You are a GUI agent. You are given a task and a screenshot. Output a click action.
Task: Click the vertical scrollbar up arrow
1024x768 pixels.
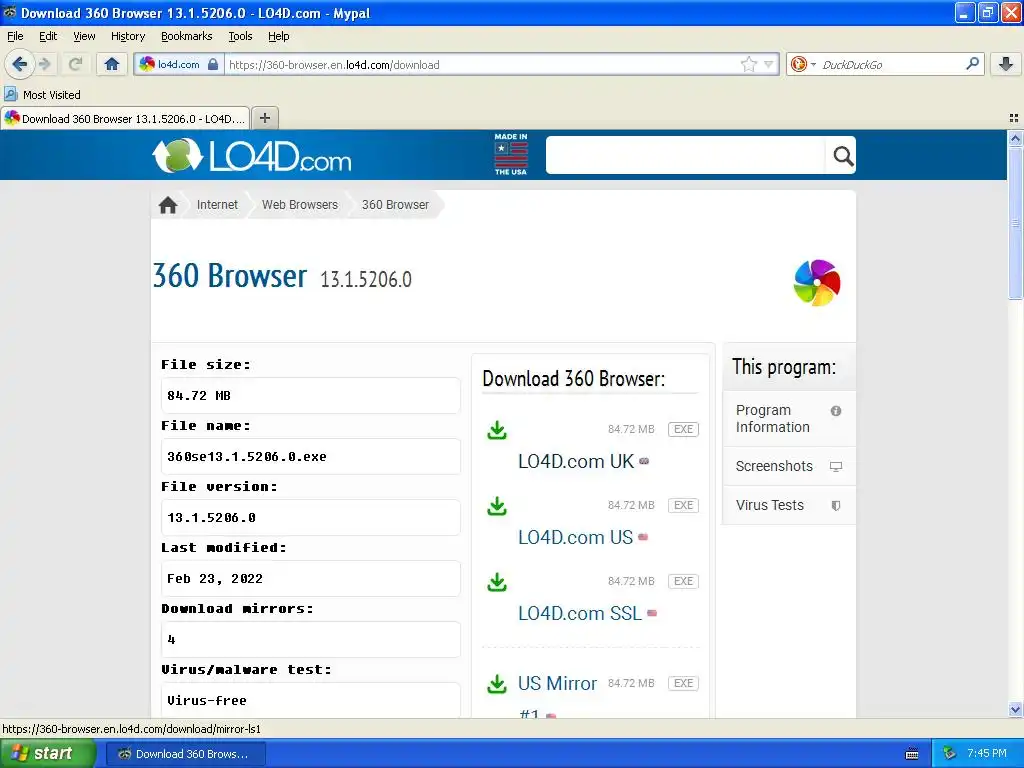pyautogui.click(x=1015, y=138)
